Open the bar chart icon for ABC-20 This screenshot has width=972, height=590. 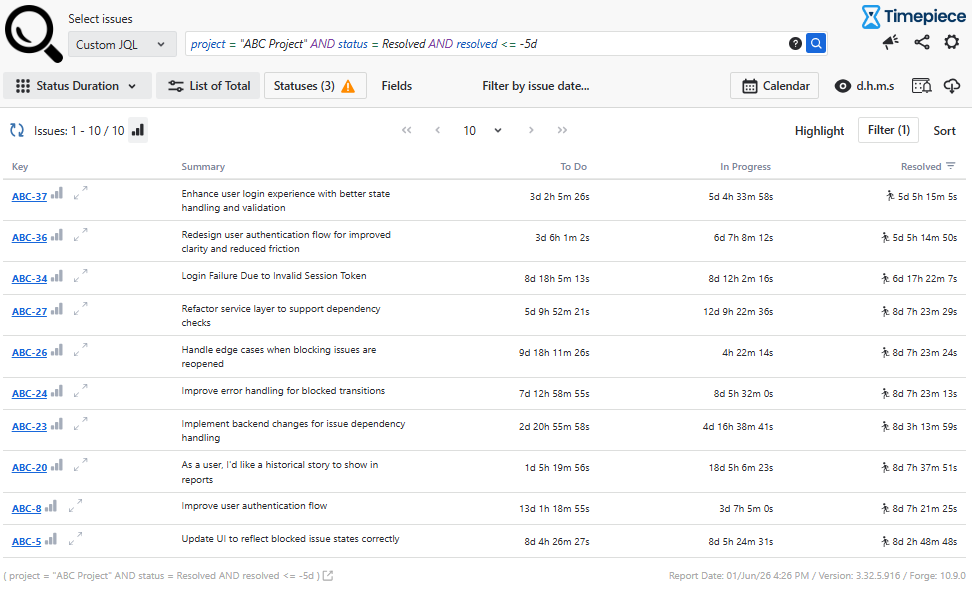point(57,465)
